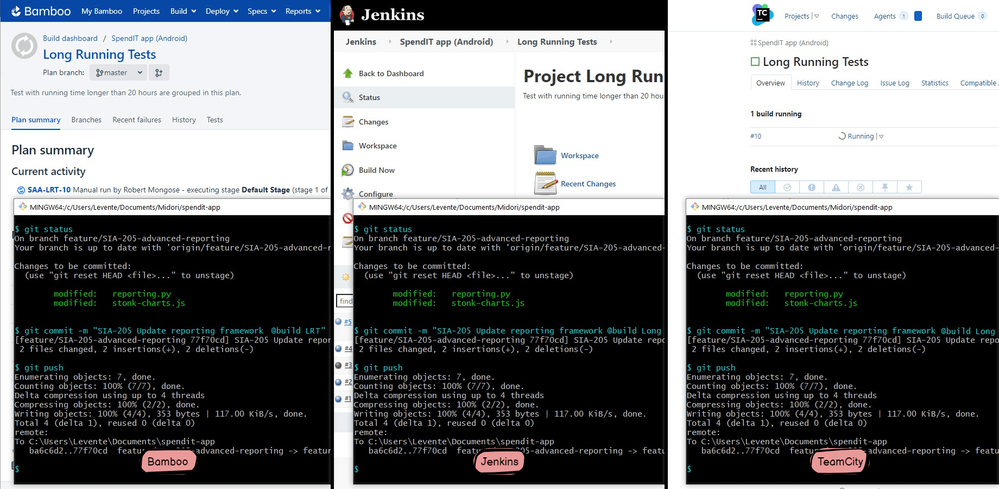Click the blue agent icon beside Agents
999x489 pixels.
point(918,16)
